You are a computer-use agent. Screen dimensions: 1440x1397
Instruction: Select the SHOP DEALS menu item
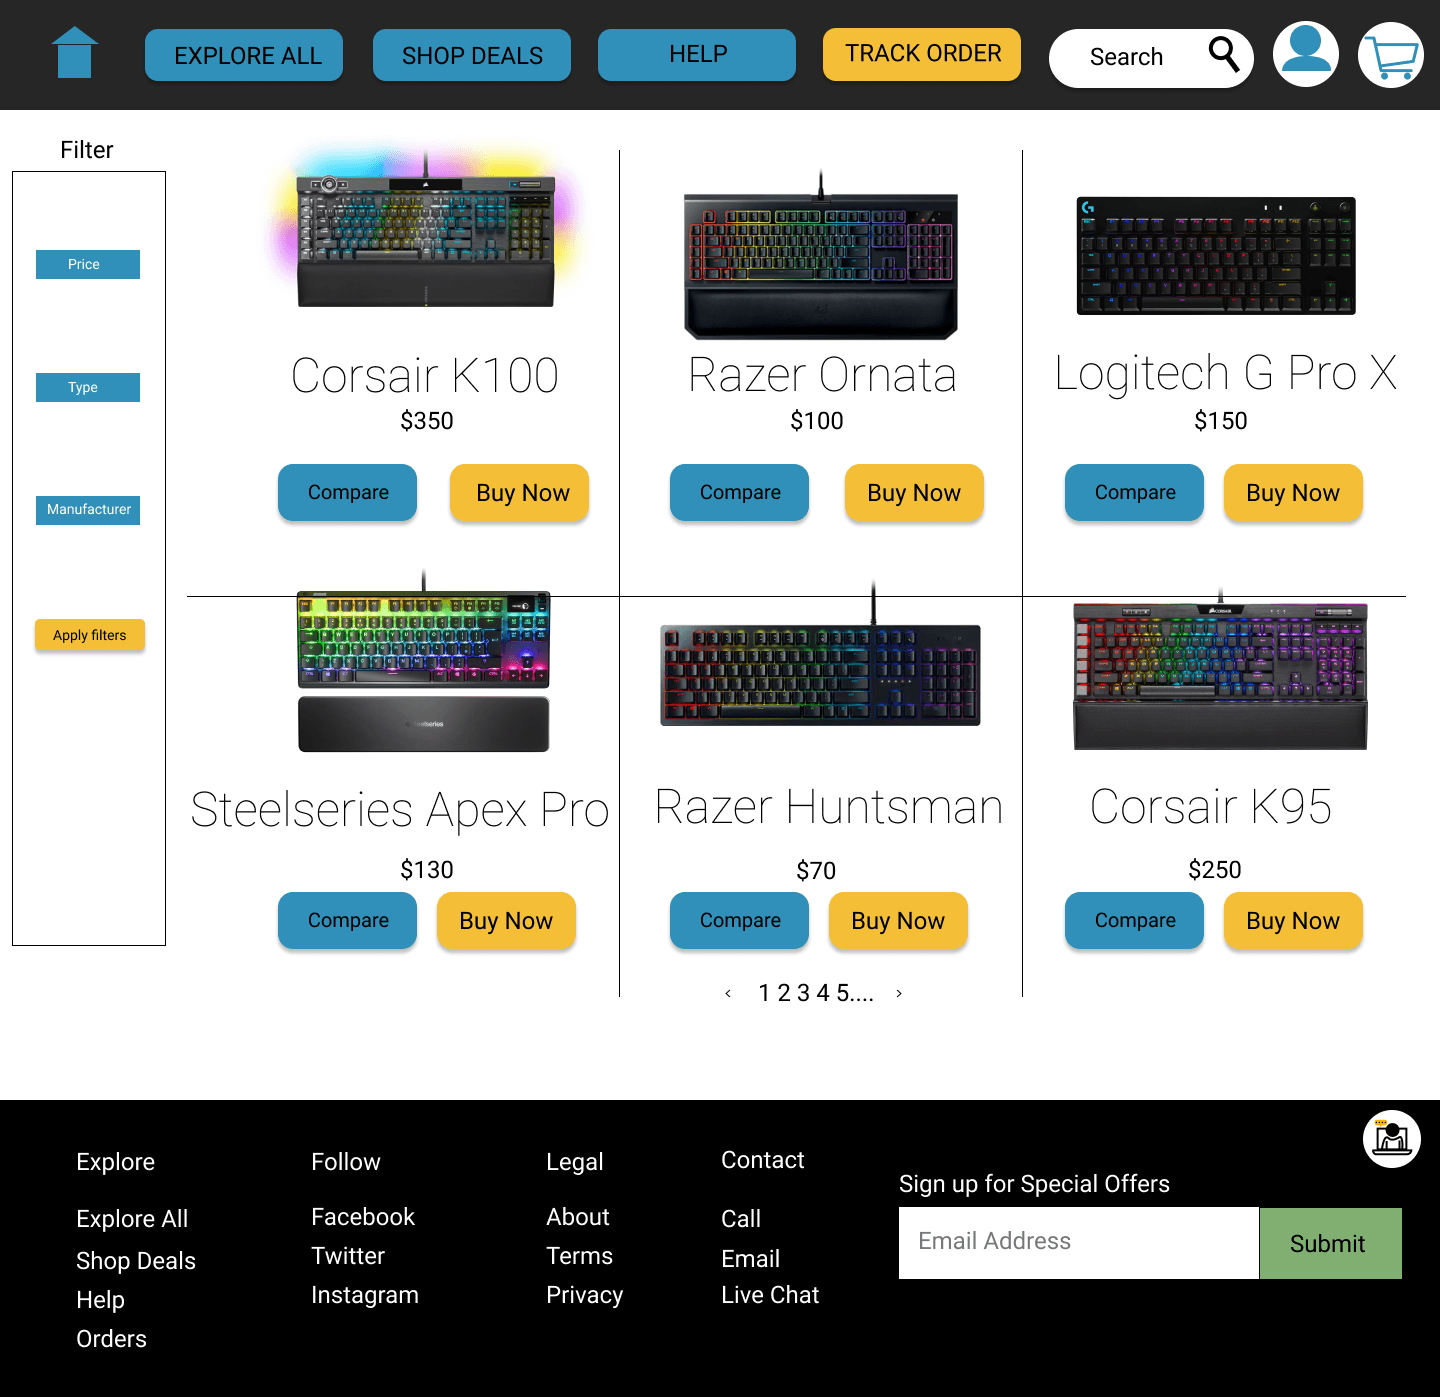pos(471,55)
